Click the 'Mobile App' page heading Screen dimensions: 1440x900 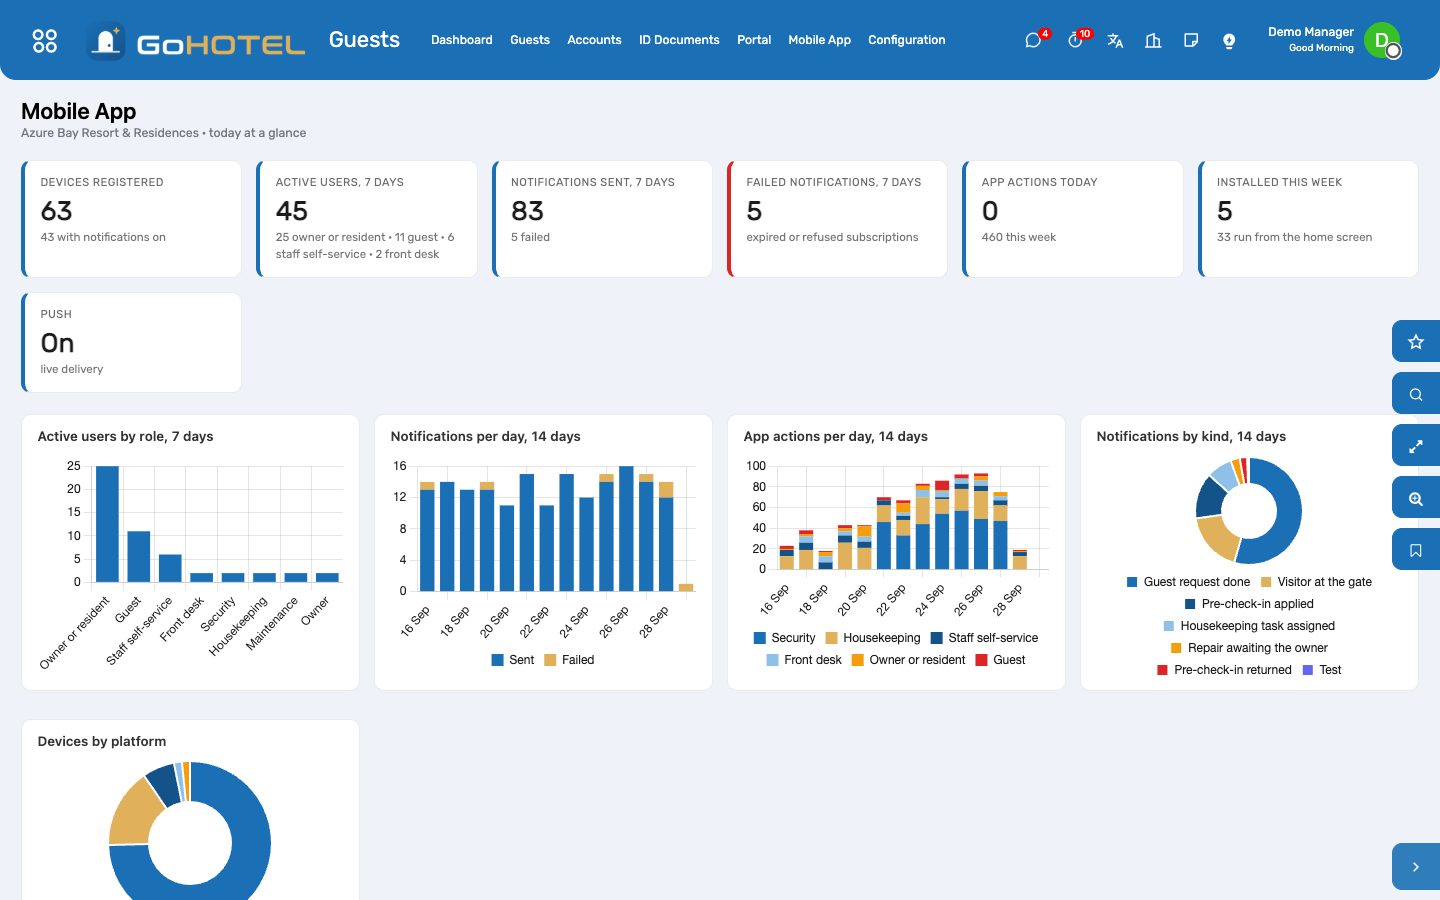click(79, 111)
